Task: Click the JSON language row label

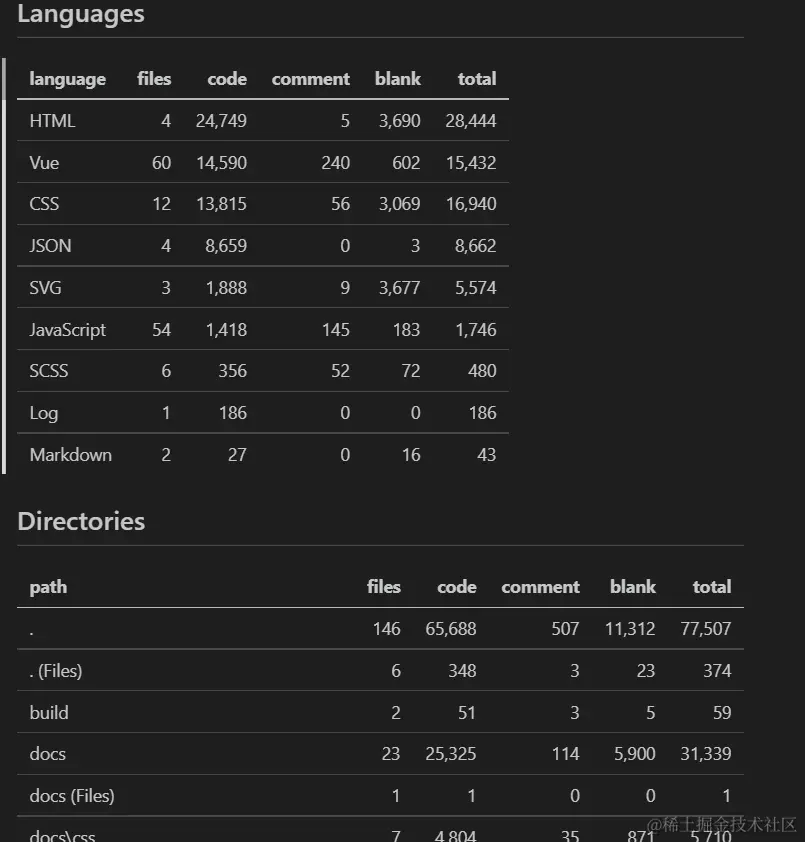Action: [x=50, y=246]
